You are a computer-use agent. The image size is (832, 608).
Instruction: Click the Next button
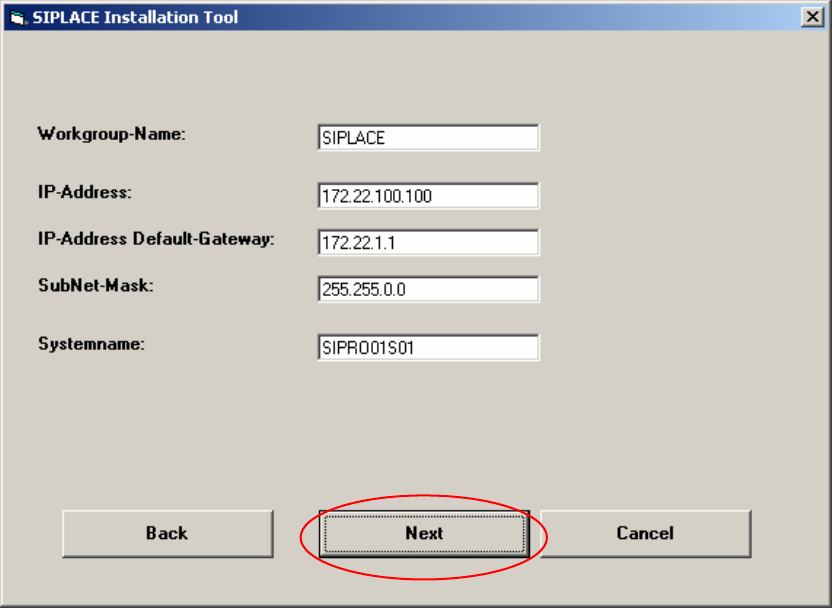point(424,534)
